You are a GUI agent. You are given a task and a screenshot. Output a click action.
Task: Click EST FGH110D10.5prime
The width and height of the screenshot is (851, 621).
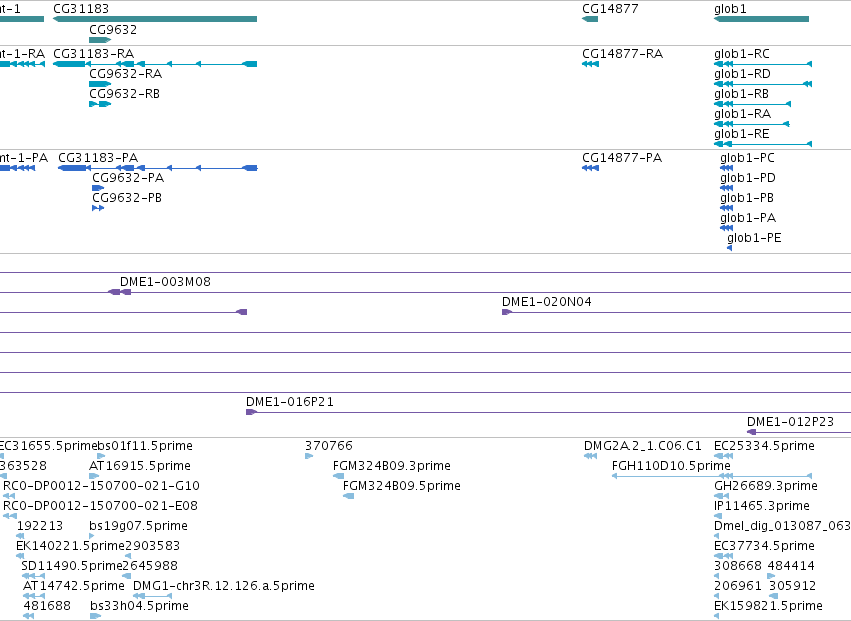(x=671, y=466)
